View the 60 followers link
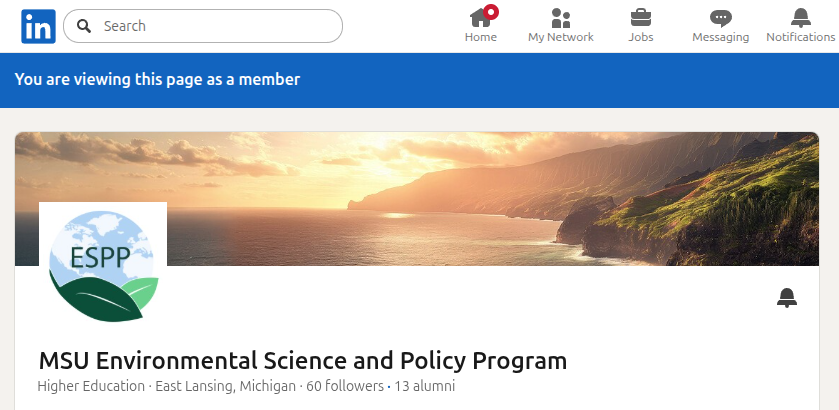This screenshot has width=839, height=410. pyautogui.click(x=345, y=386)
